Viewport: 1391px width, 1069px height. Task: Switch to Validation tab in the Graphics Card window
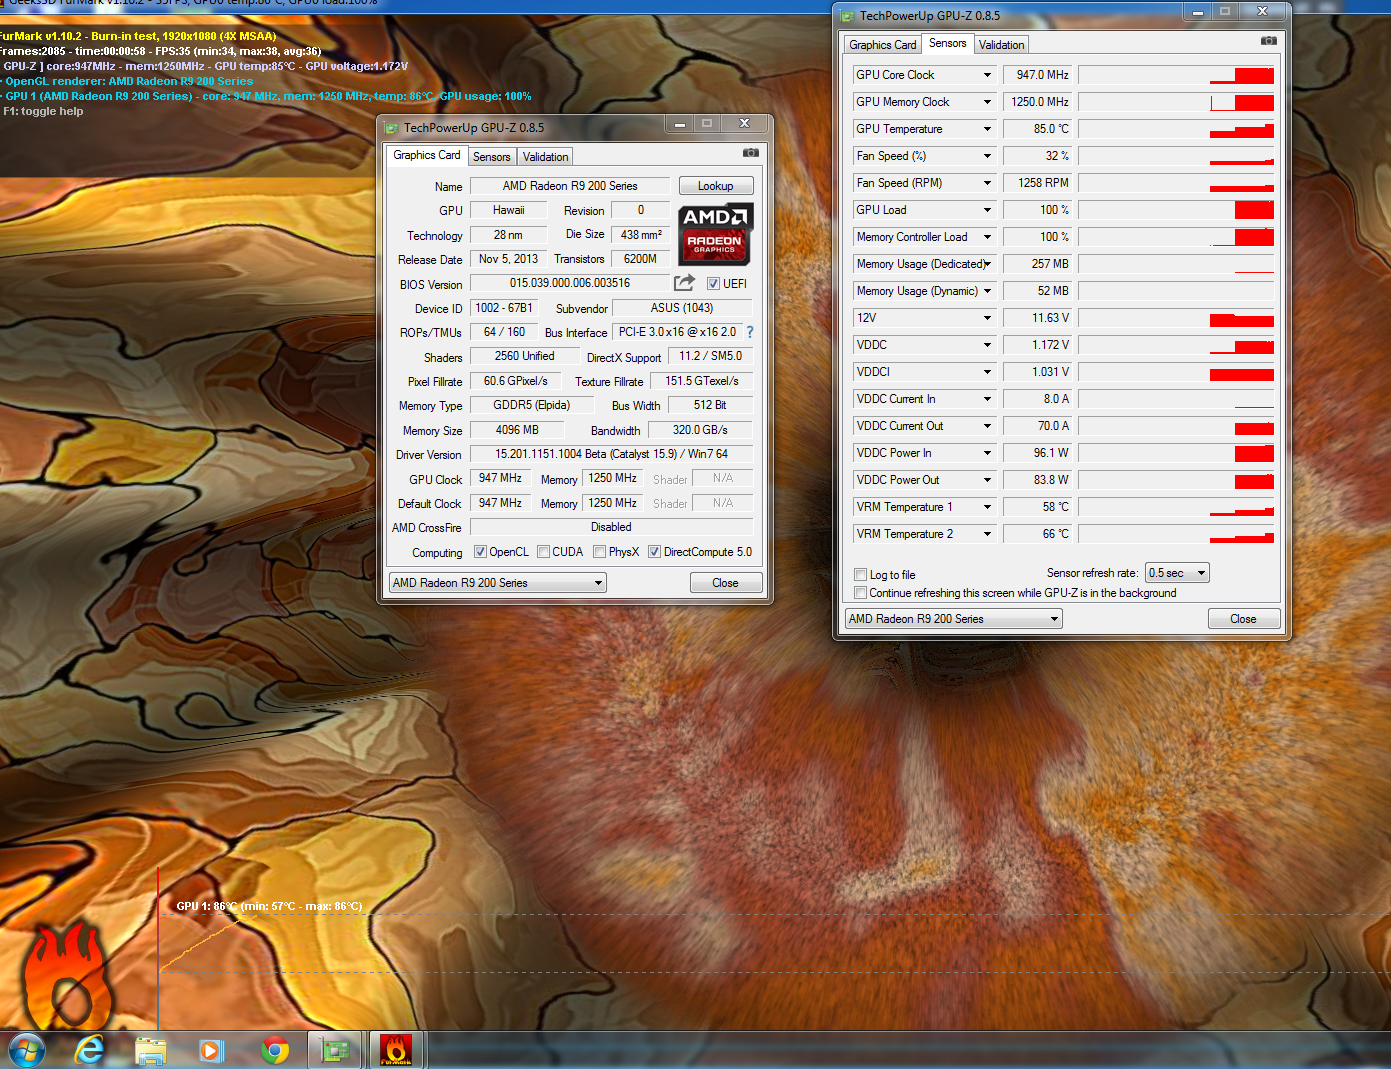click(x=546, y=157)
